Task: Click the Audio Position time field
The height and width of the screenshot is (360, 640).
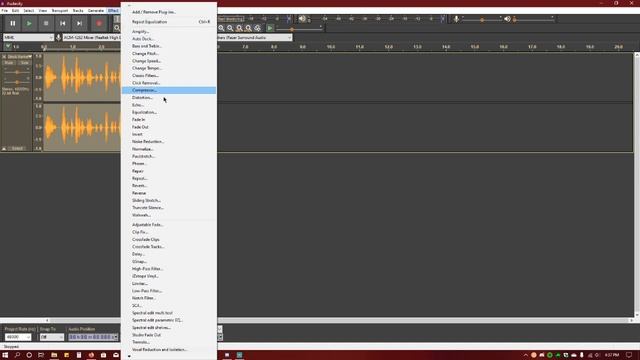Action: [93, 337]
